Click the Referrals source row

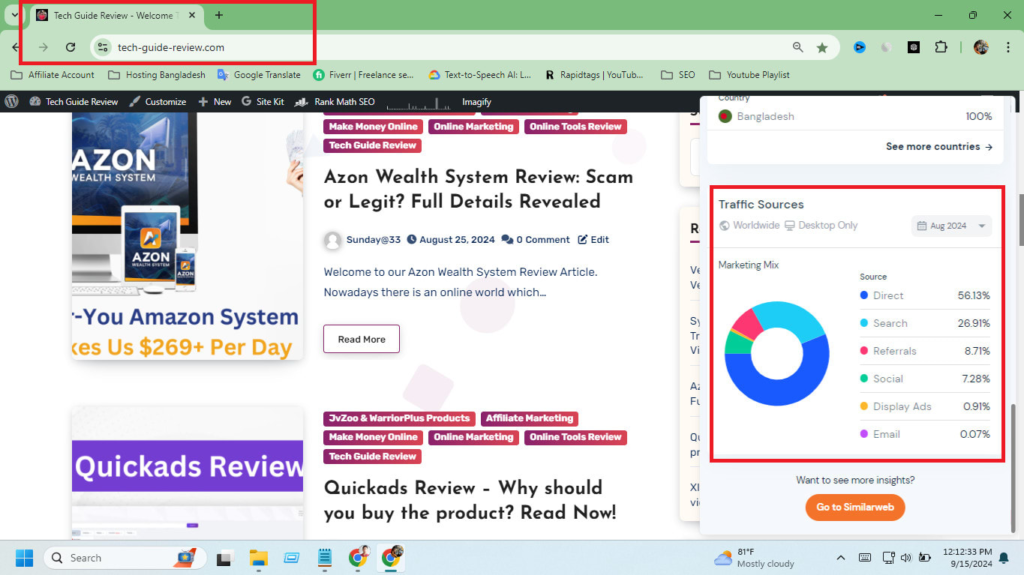[925, 351]
